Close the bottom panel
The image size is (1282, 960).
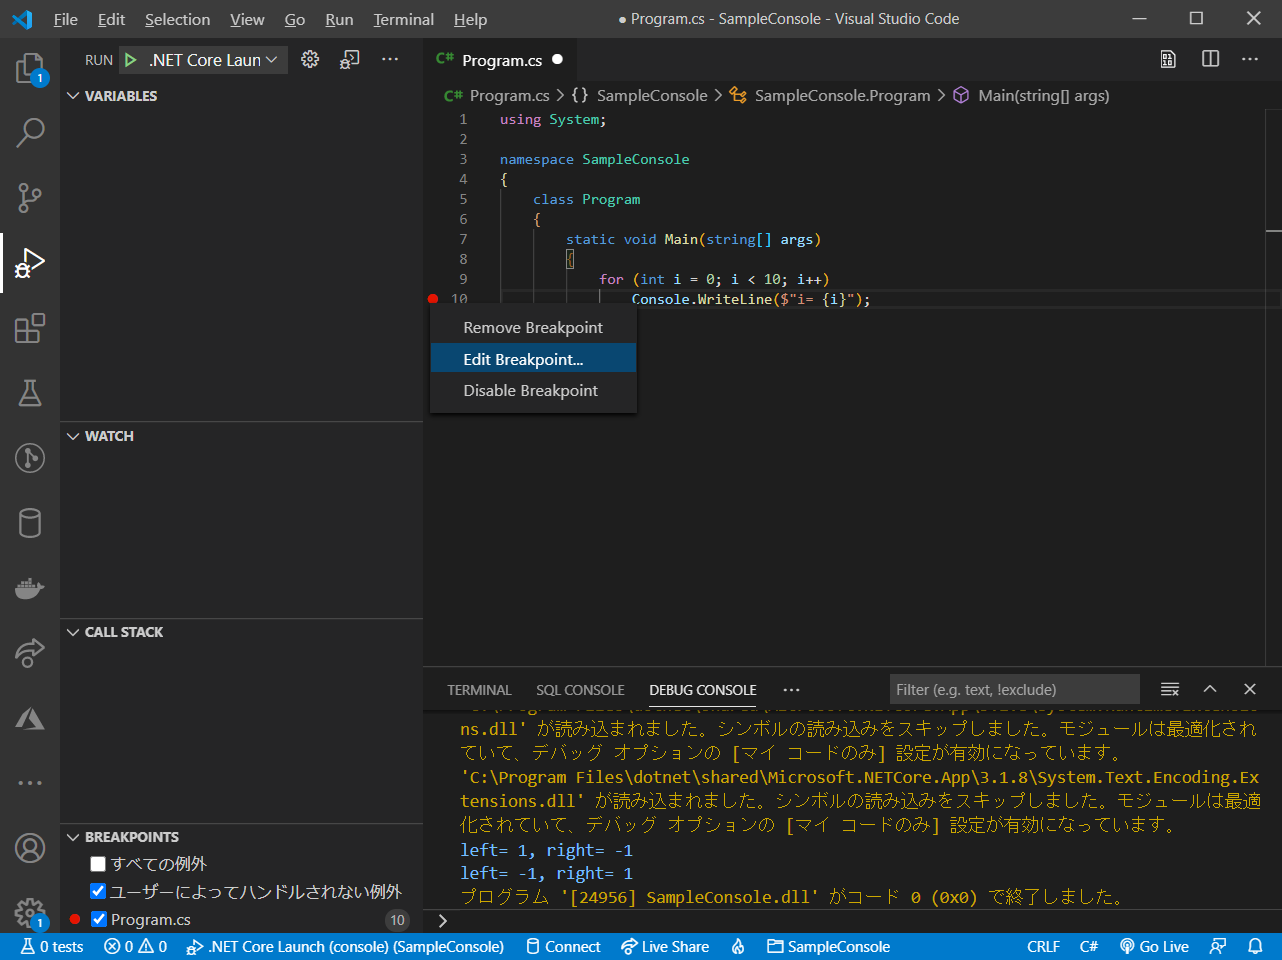[x=1250, y=689]
